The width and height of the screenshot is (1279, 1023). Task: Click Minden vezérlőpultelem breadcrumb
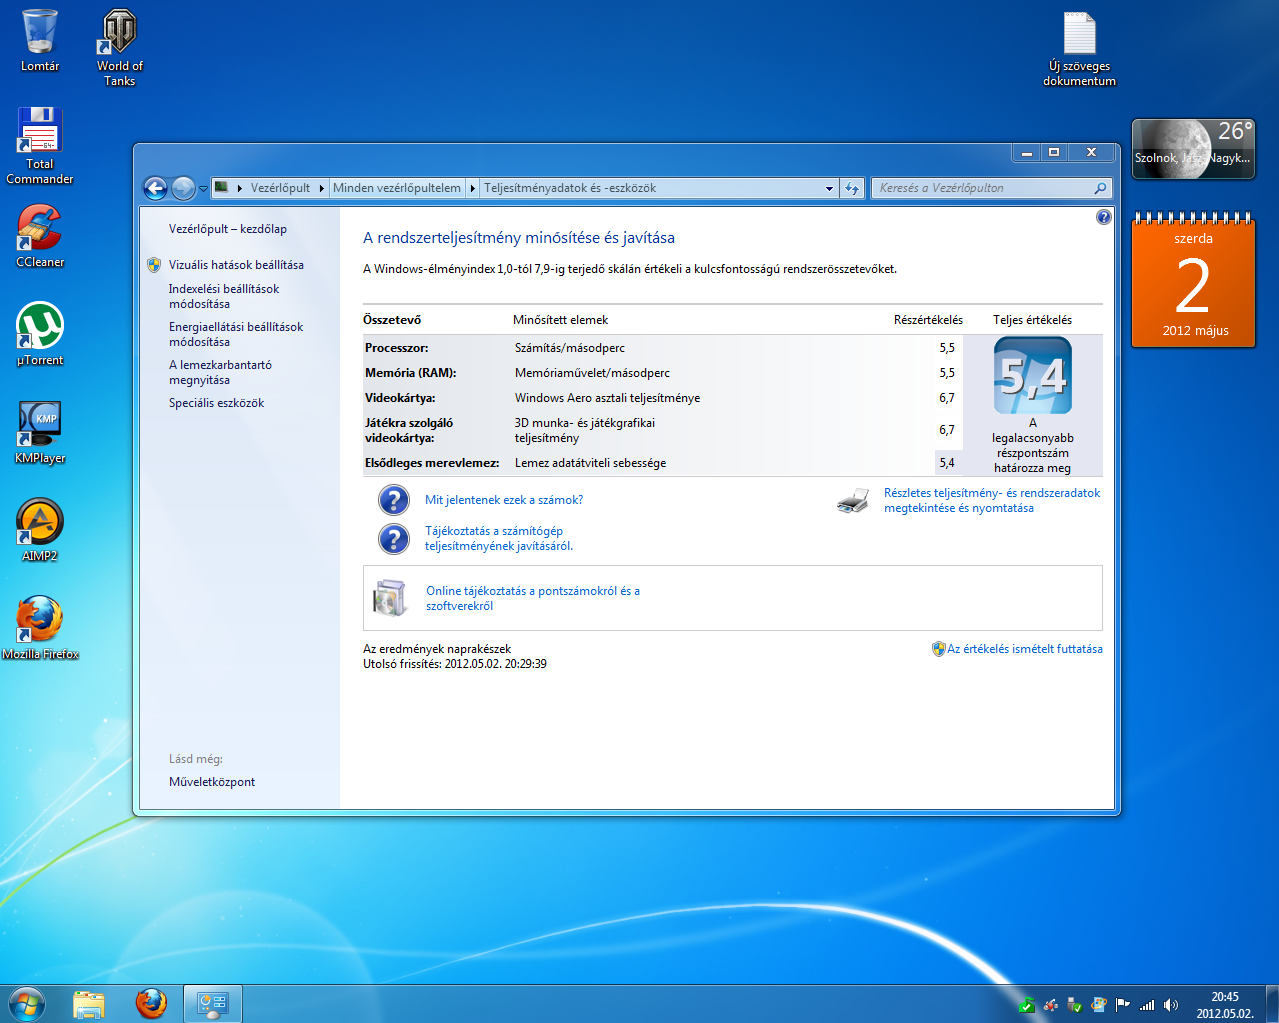click(397, 188)
